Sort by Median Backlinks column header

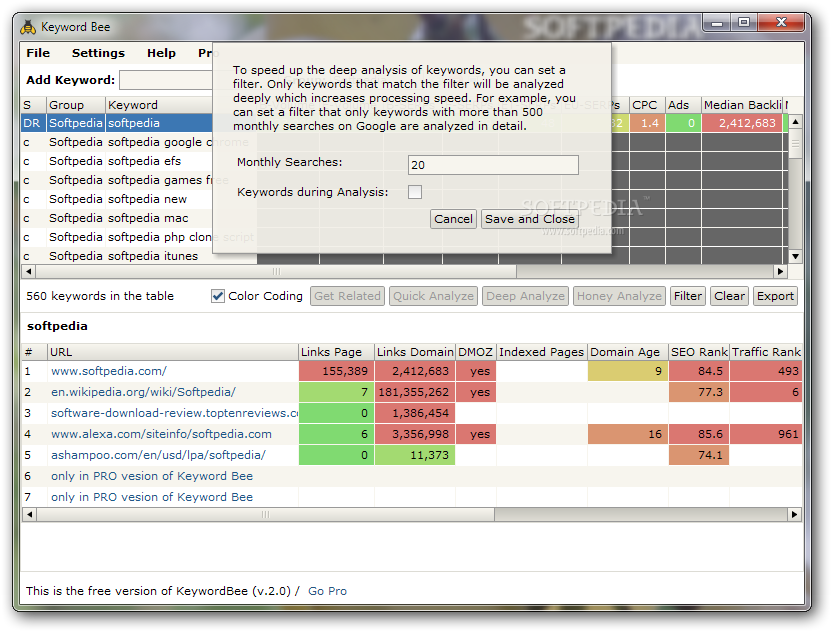(x=743, y=105)
